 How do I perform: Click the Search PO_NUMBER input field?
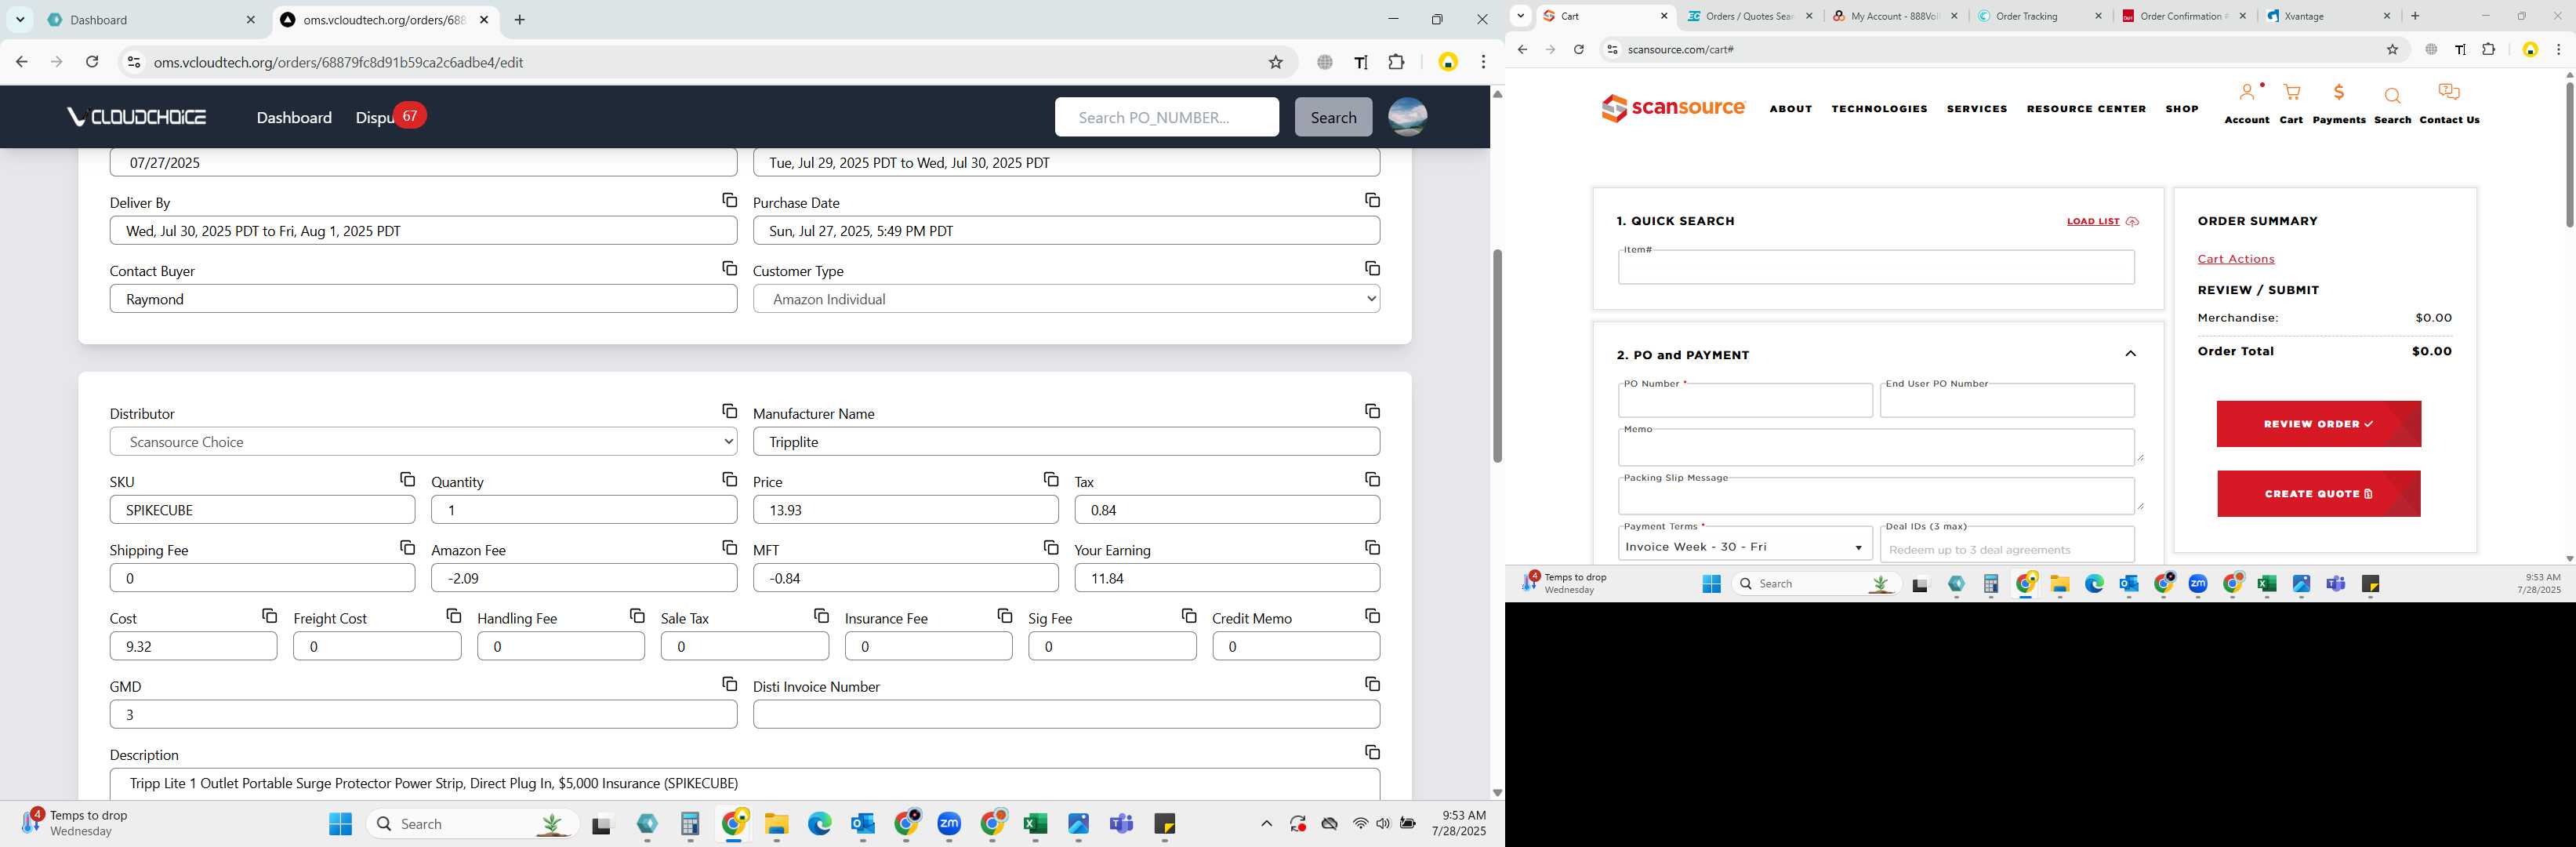tap(1166, 117)
